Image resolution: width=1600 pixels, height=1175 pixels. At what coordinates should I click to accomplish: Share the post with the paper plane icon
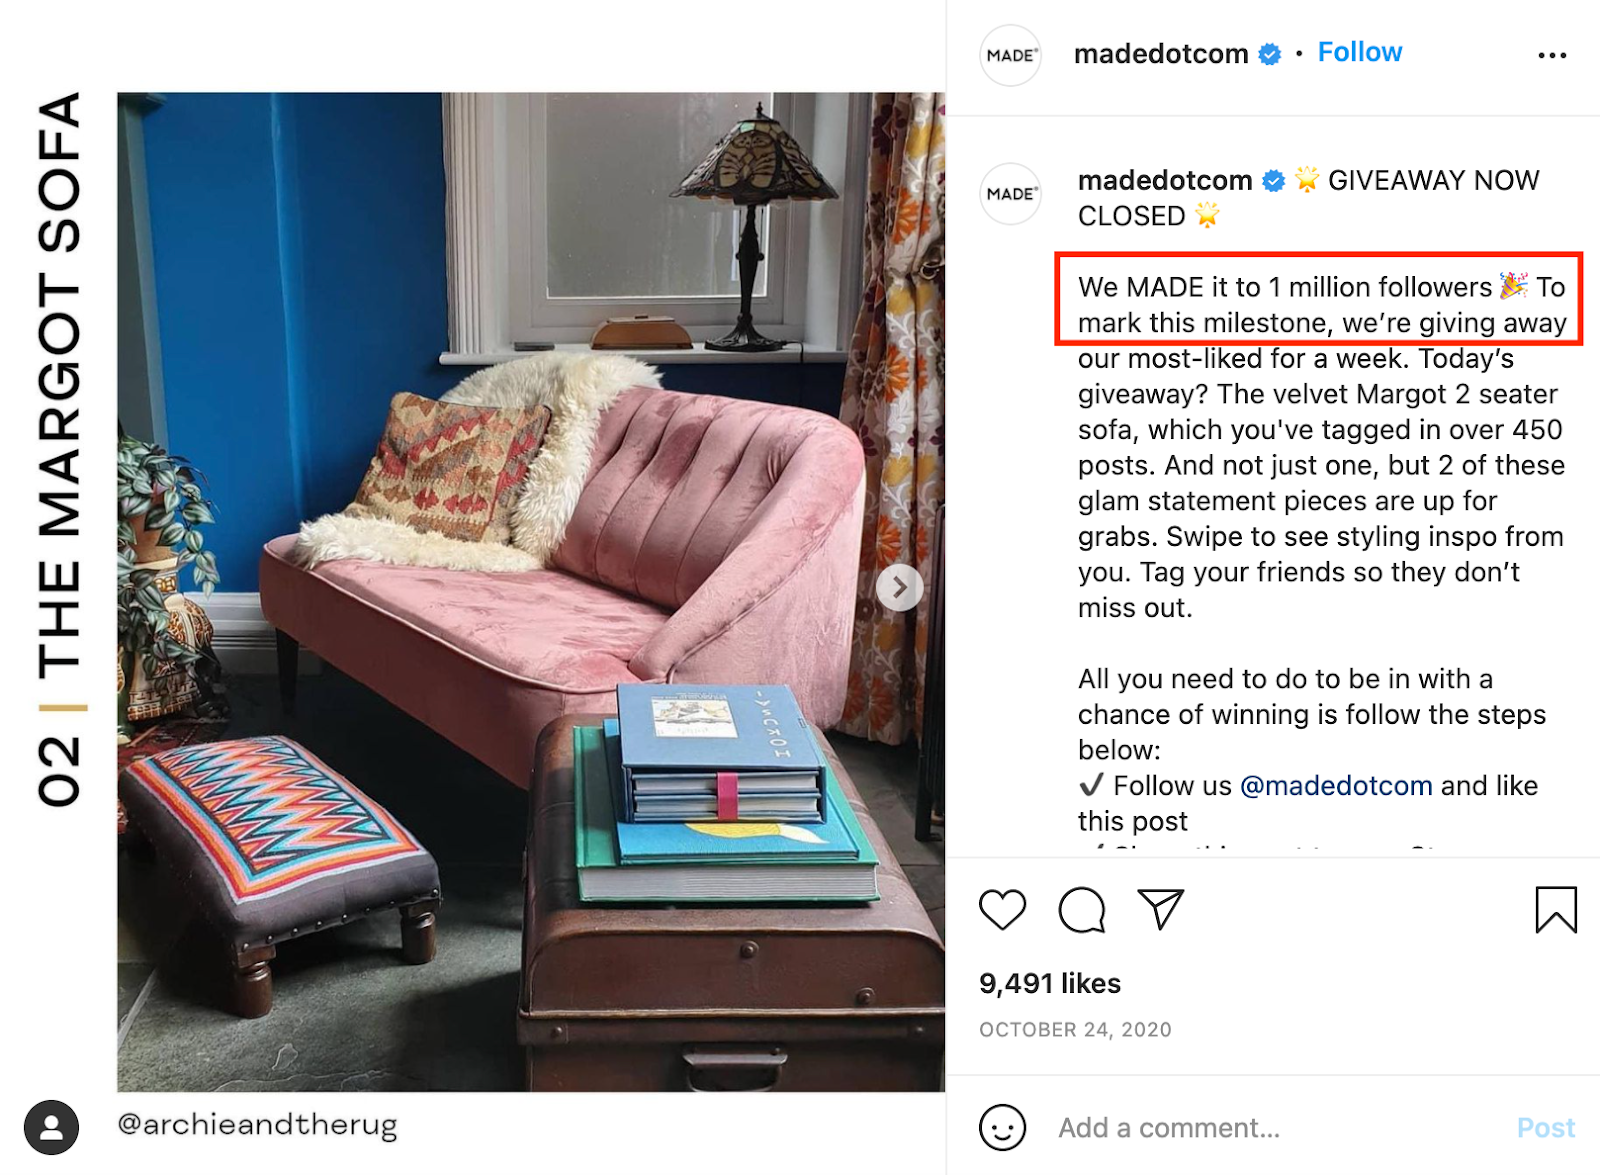coord(1161,909)
